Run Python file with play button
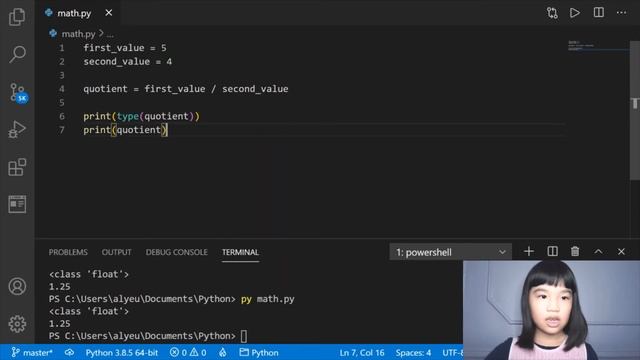 575,13
